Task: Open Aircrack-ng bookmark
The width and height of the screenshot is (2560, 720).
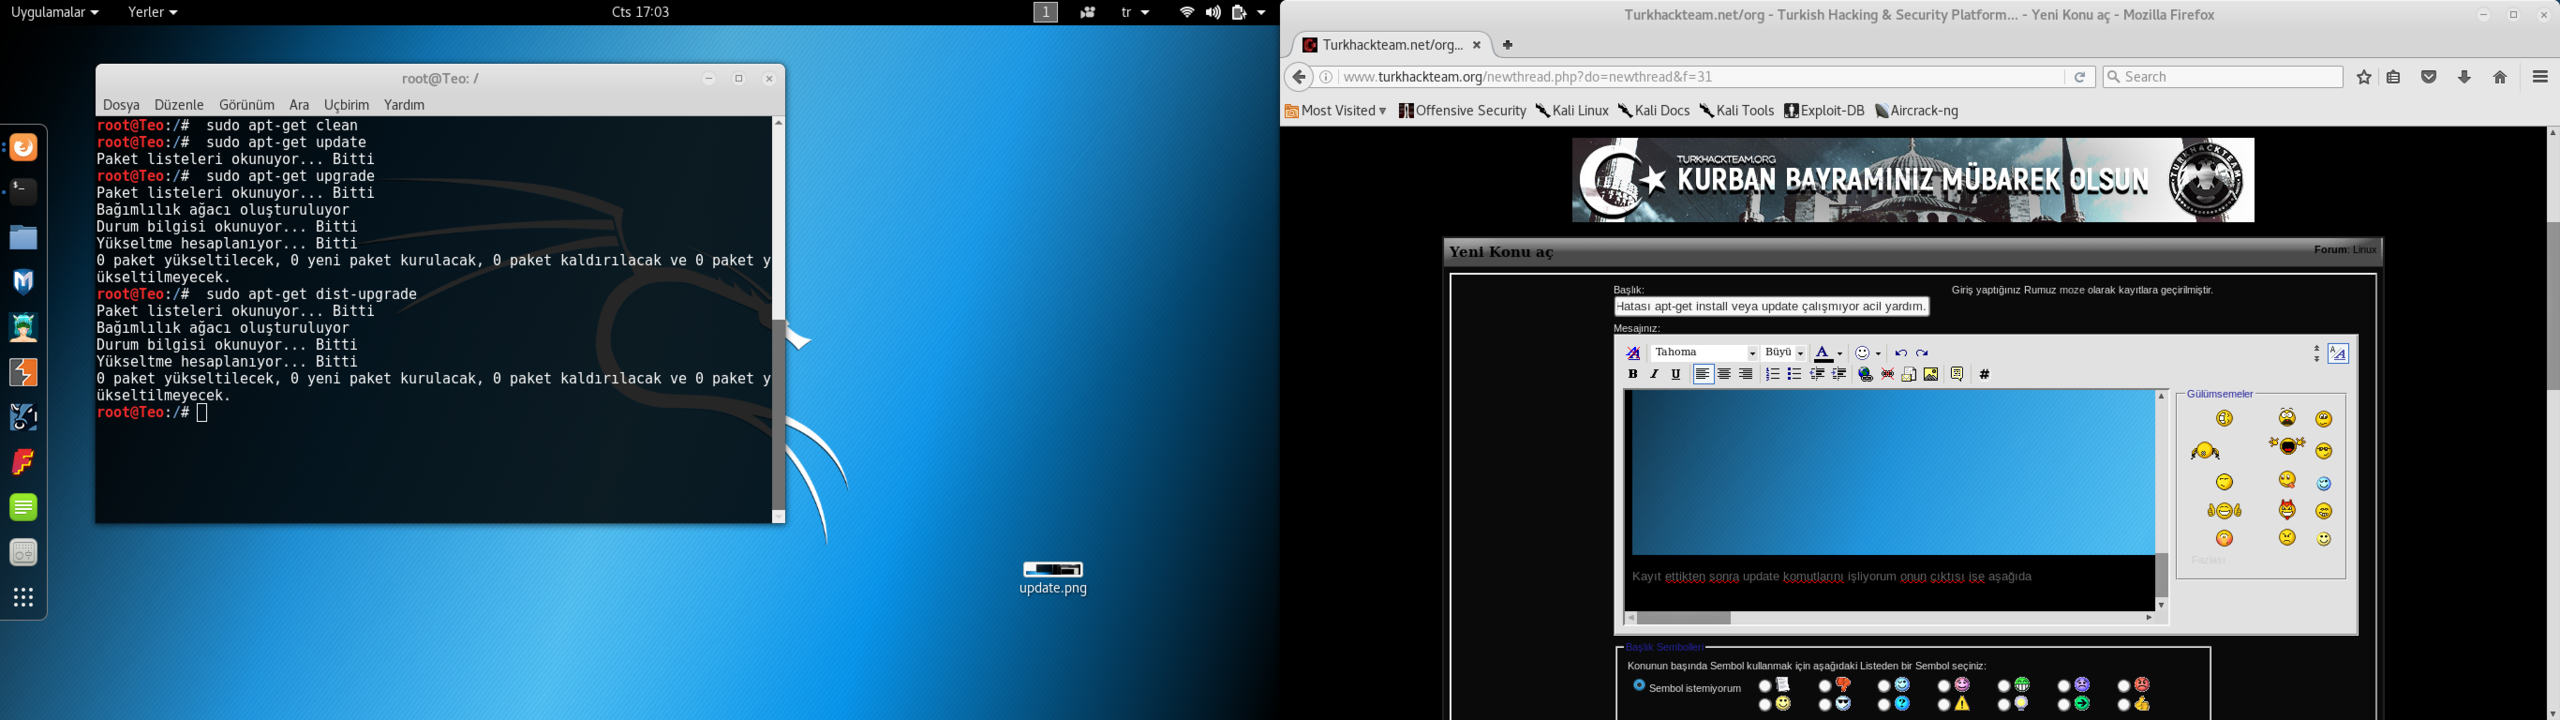Action: tap(1917, 111)
